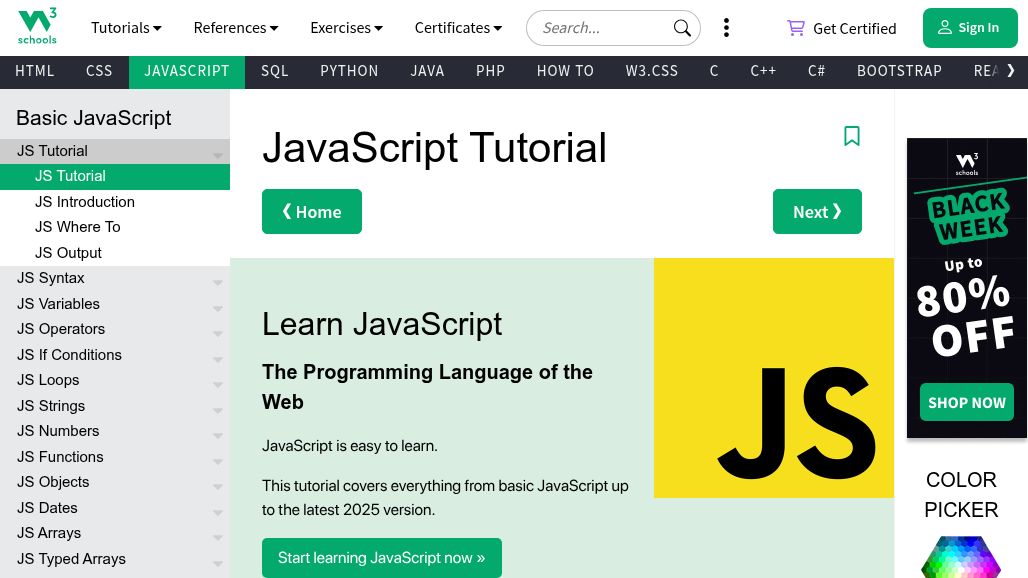
Task: Click the shopping cart Get Certified icon
Action: (x=796, y=28)
